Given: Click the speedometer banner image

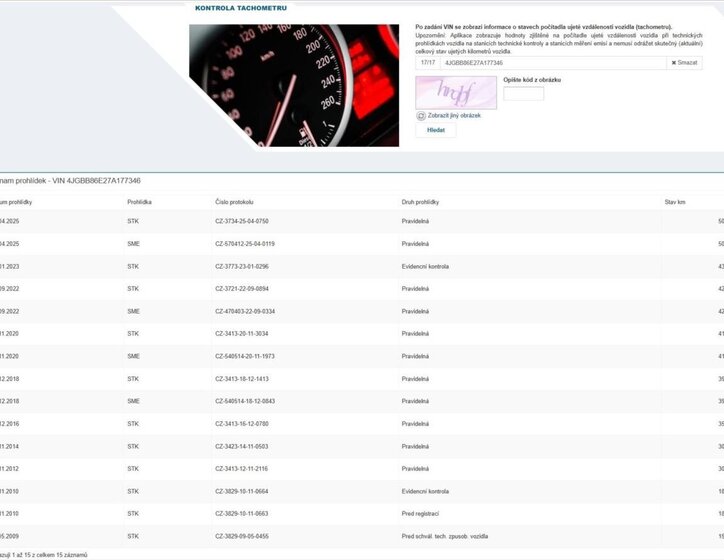Looking at the screenshot, I should (293, 85).
